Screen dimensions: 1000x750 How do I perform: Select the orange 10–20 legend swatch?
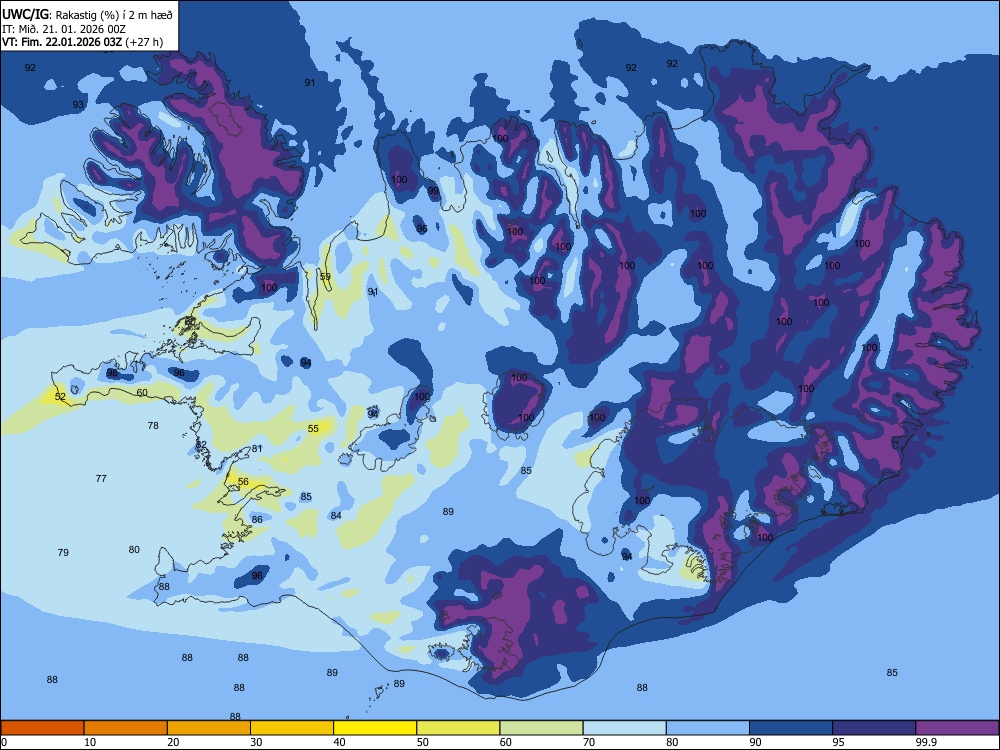[126, 728]
